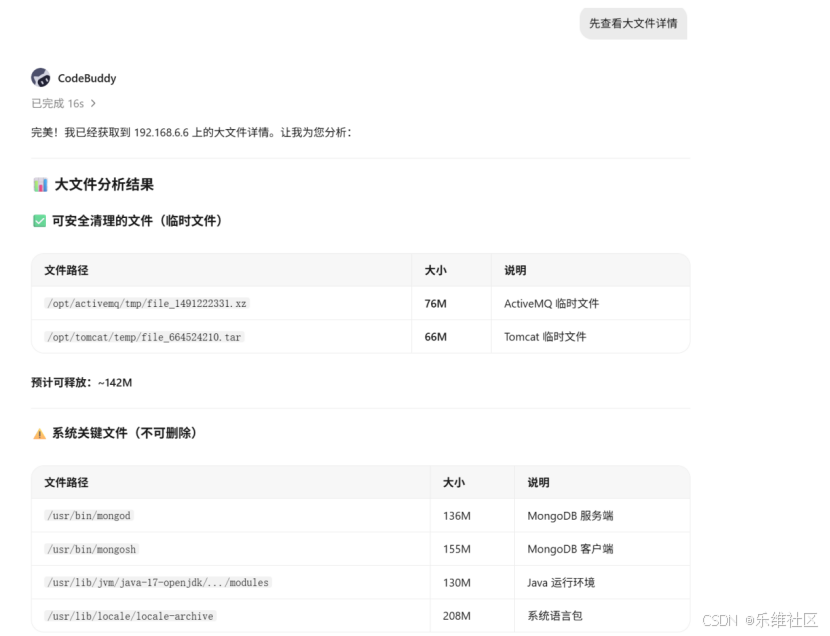Viewport: 830px width, 636px height.
Task: Click path /usr/lib/locale/locale-archive
Action: [x=130, y=616]
